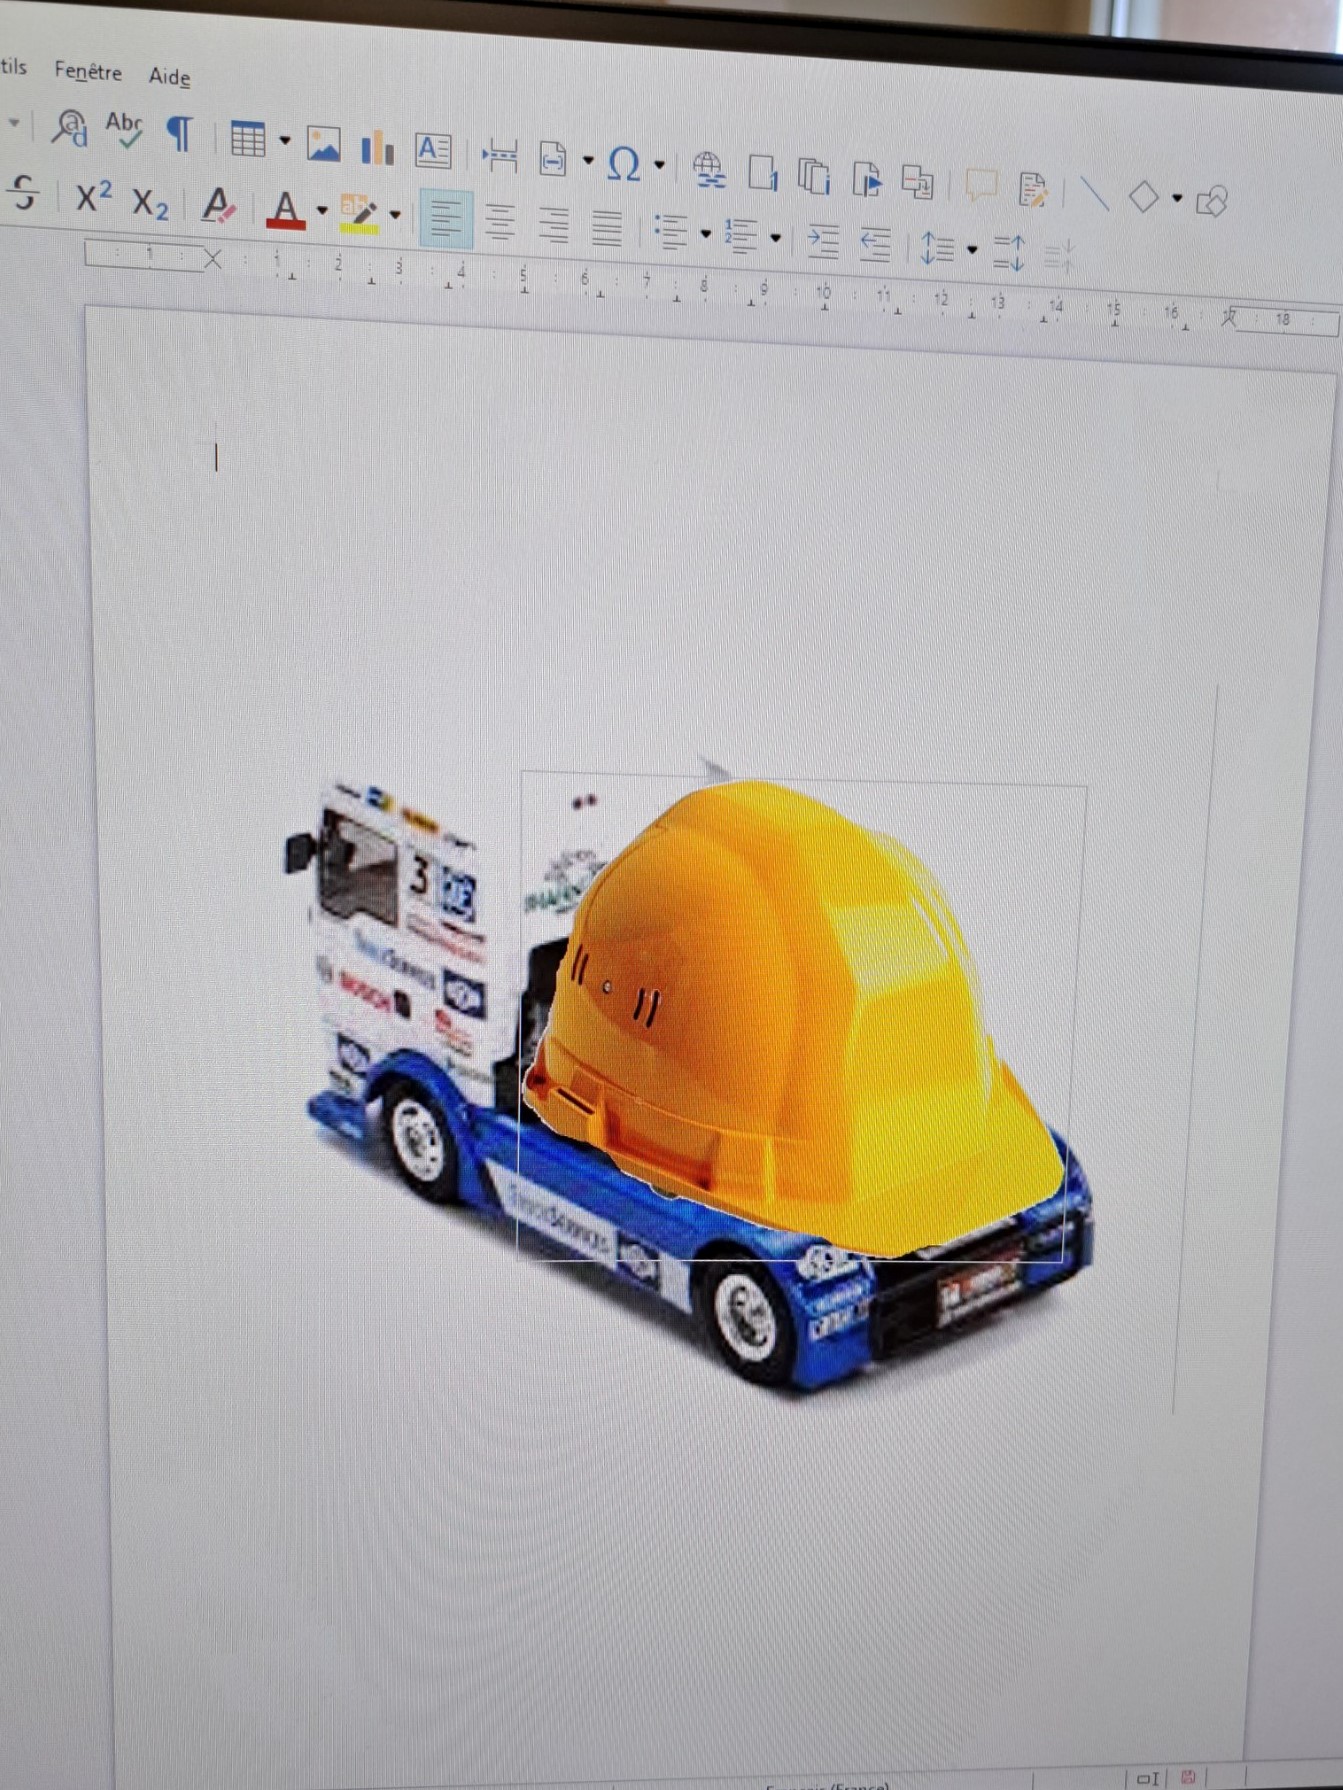This screenshot has width=1343, height=1790.
Task: Select the Line drawing tool
Action: [1094, 193]
